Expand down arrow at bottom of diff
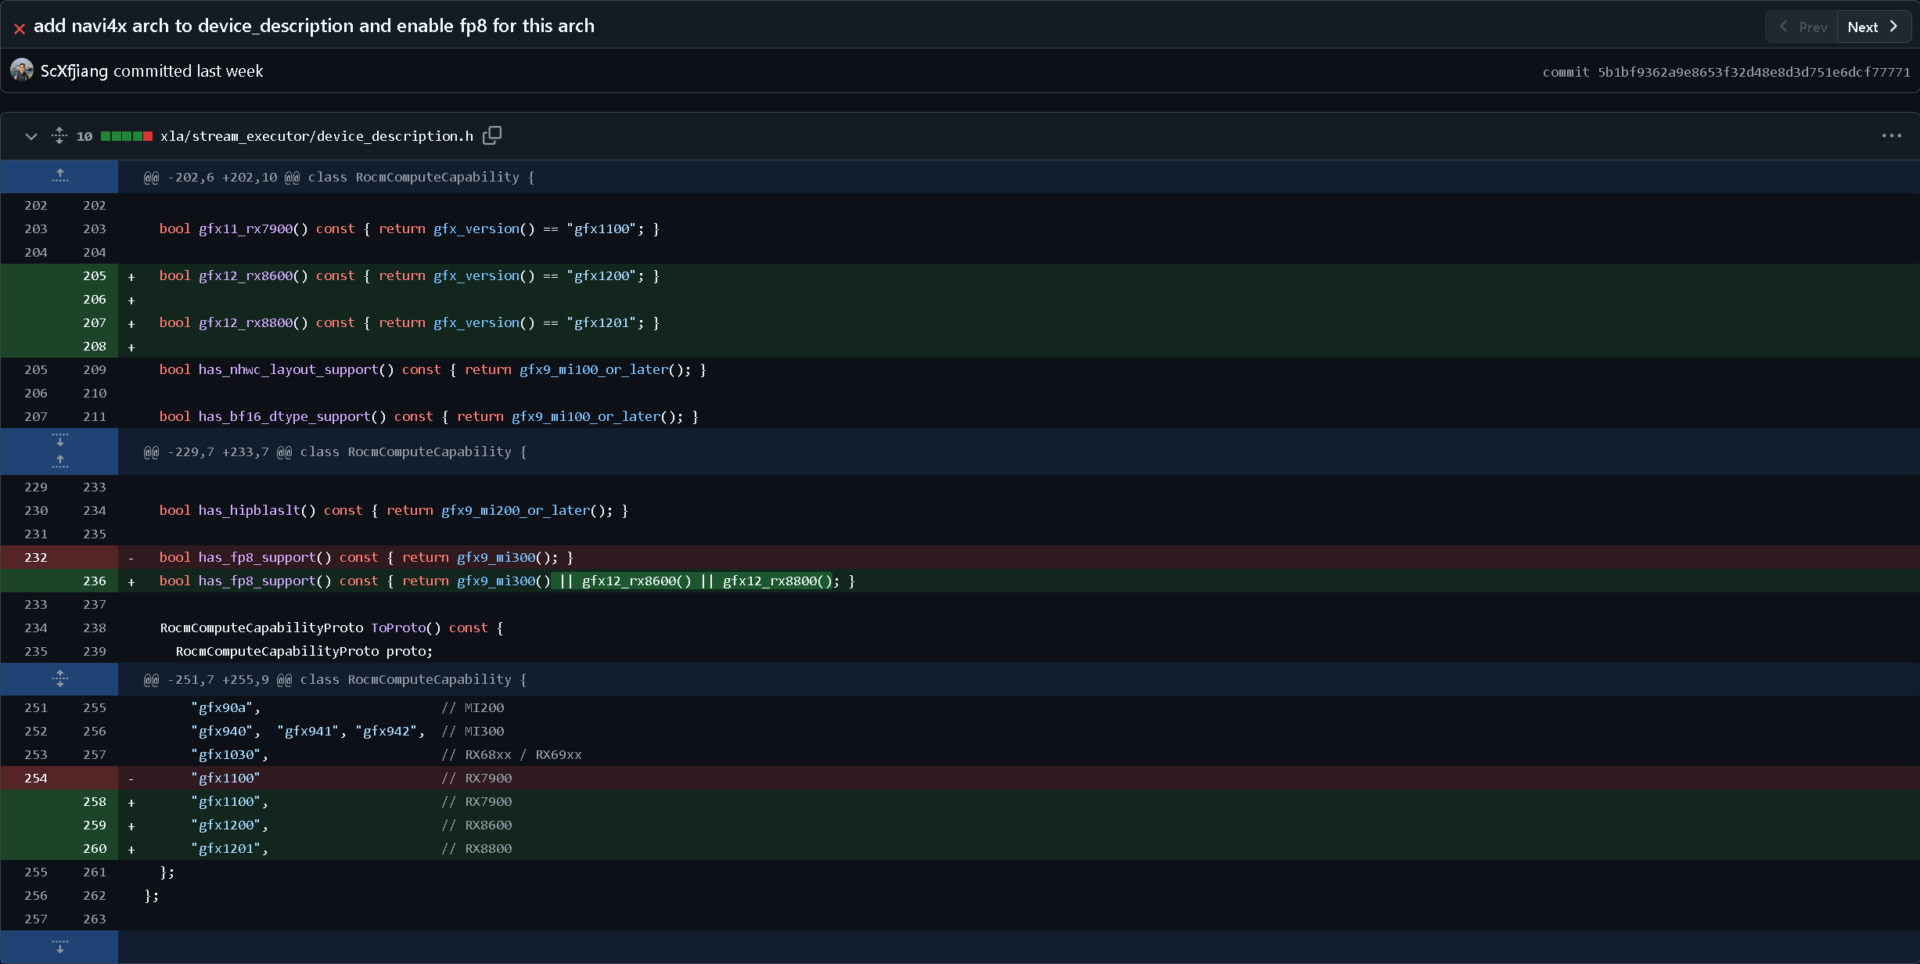The image size is (1920, 964). coord(60,947)
